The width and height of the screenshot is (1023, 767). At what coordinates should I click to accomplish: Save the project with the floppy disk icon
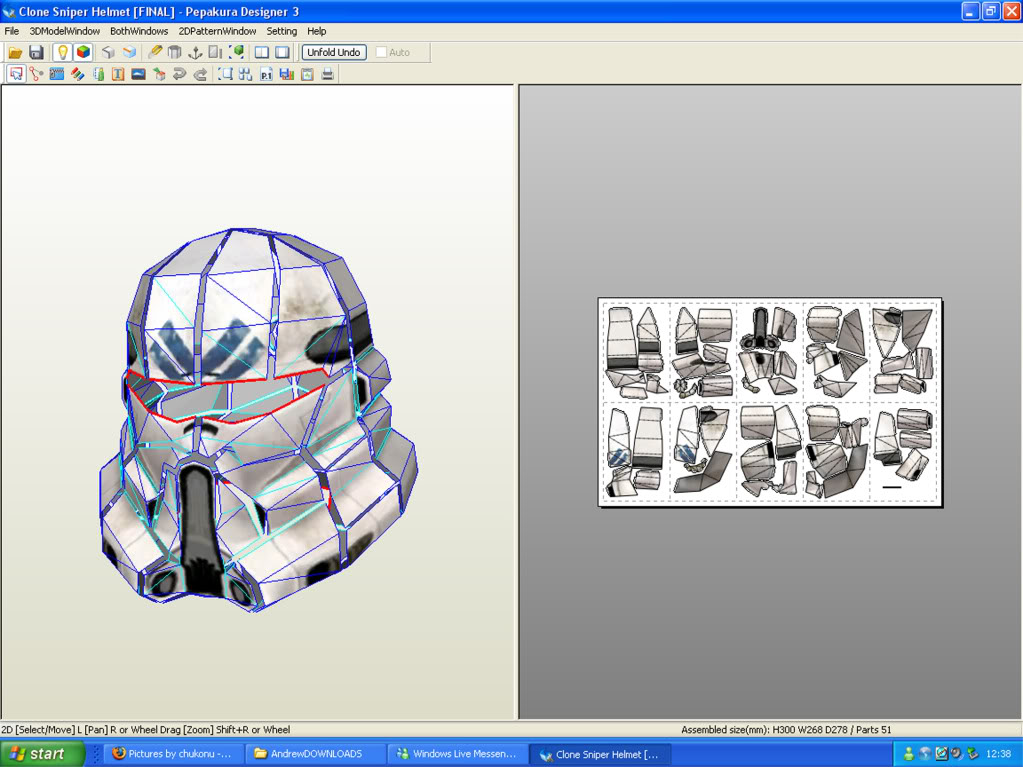click(37, 52)
